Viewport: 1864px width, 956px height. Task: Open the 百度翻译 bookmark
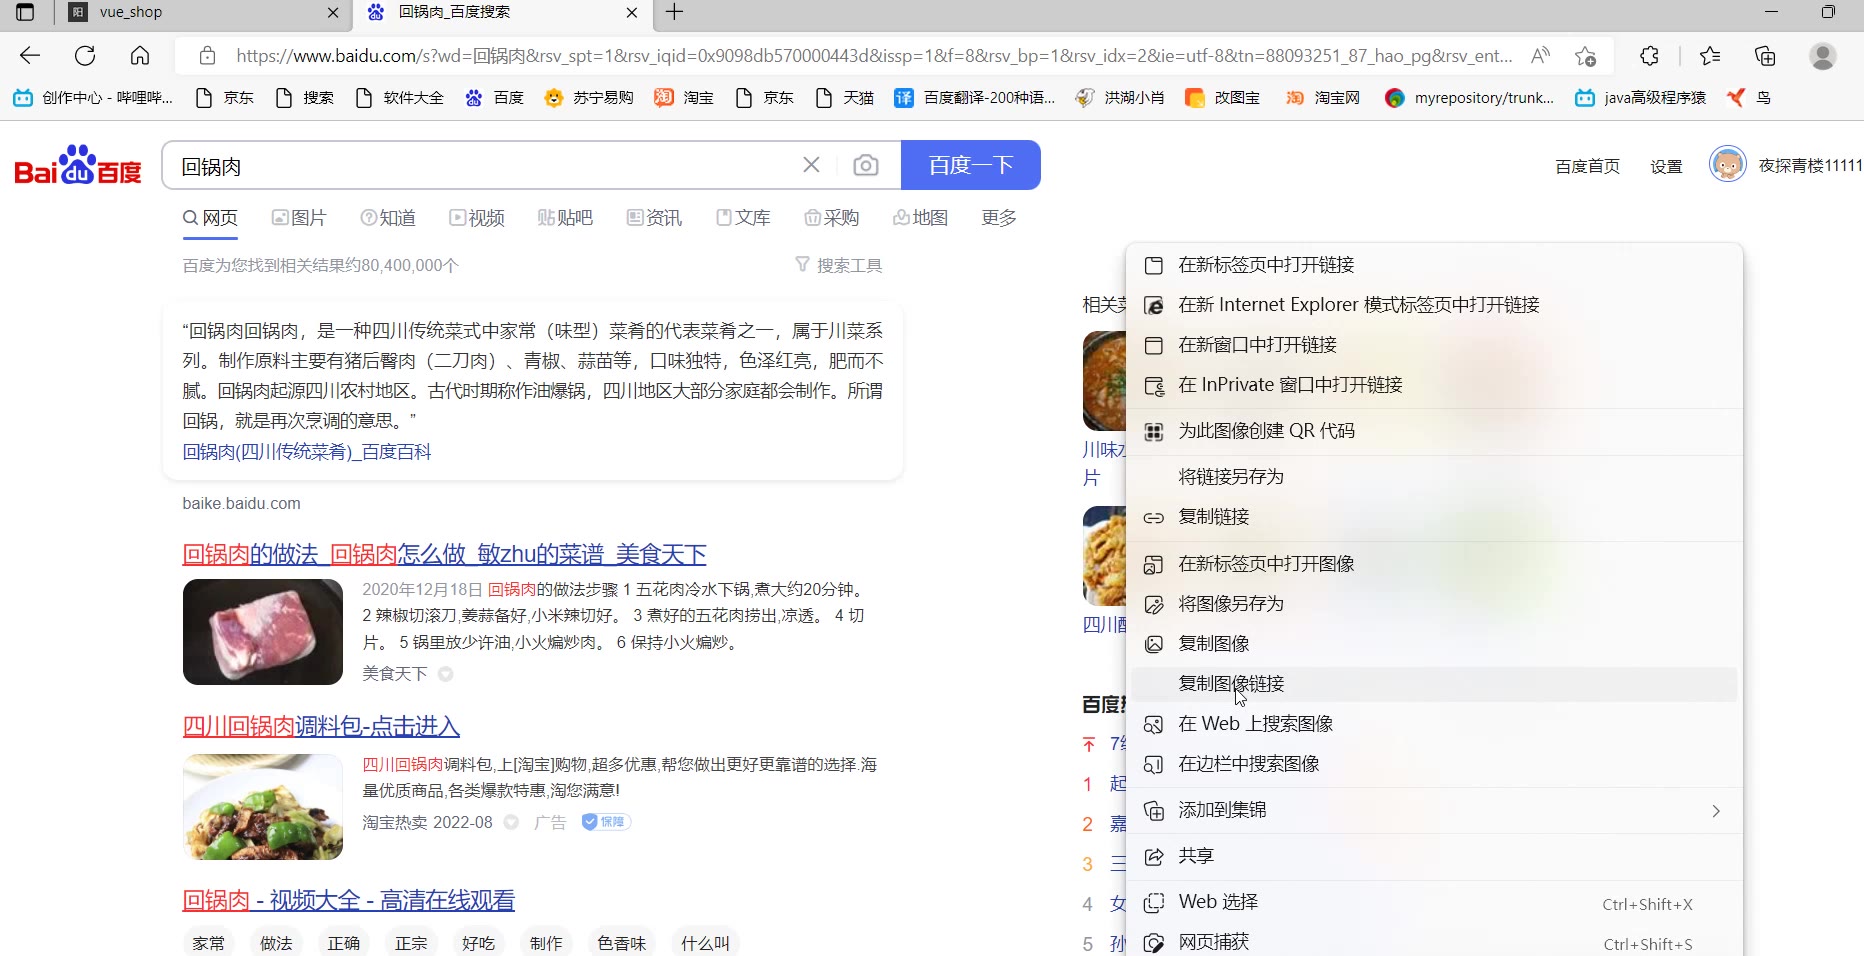975,98
